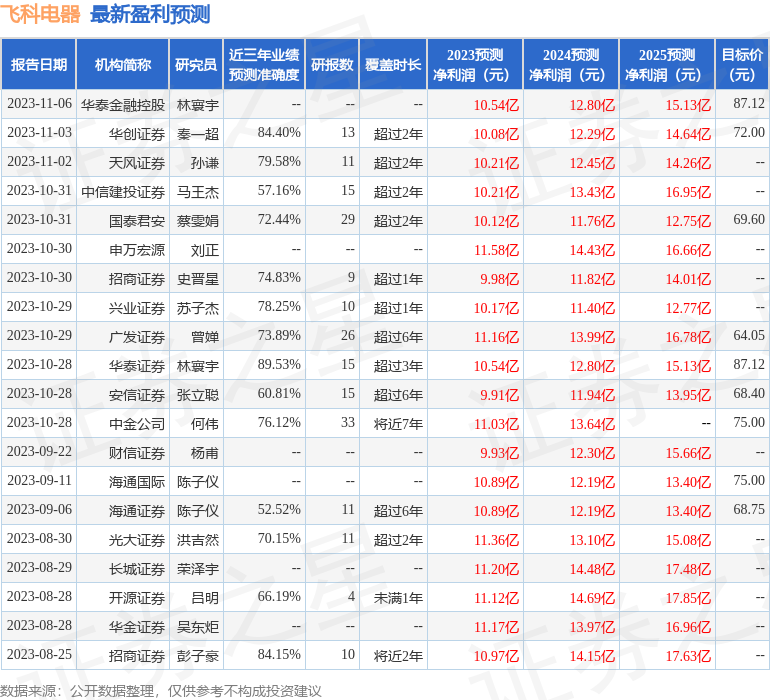Click researcher name 刘正

(205, 250)
